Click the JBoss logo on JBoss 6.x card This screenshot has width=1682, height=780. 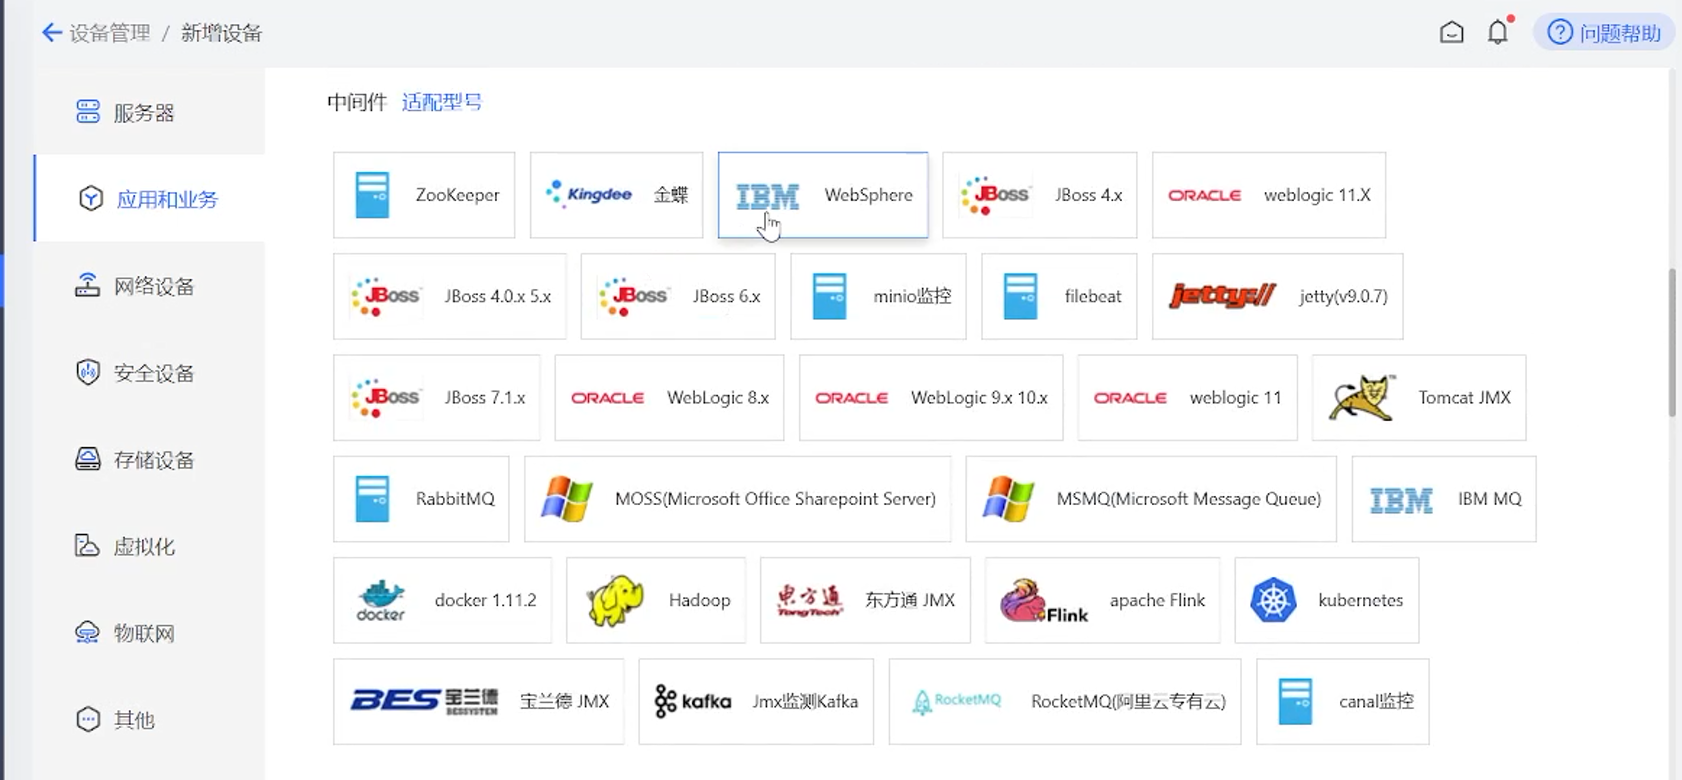tap(633, 296)
